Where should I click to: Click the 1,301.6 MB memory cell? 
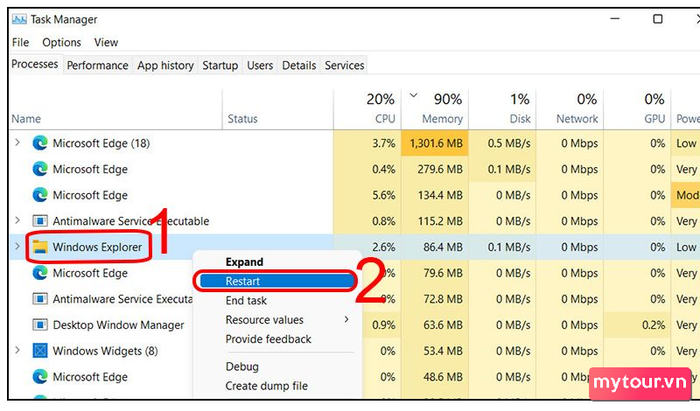click(436, 144)
